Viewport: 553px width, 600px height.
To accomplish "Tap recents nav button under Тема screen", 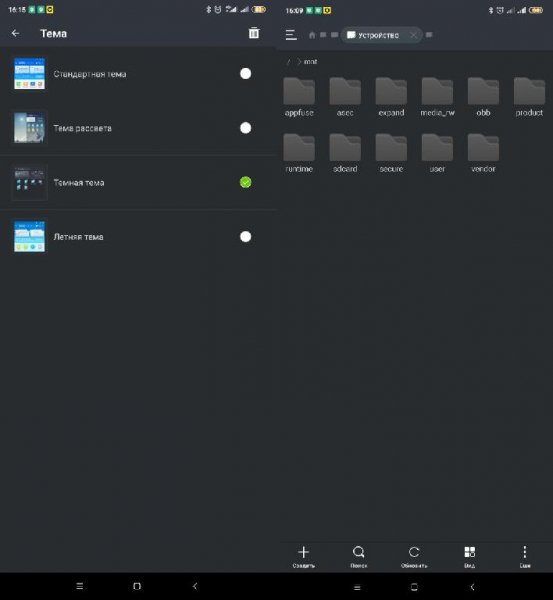I will click(80, 586).
